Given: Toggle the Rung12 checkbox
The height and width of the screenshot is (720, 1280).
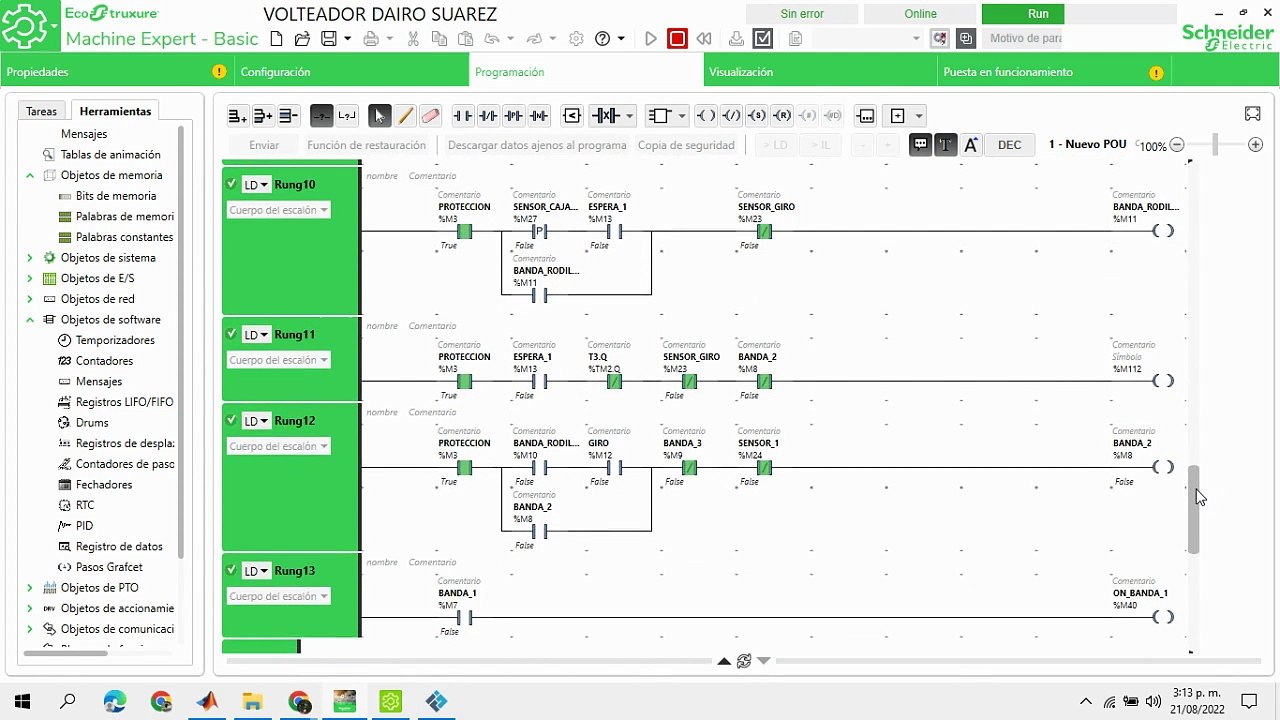Looking at the screenshot, I should tap(231, 420).
